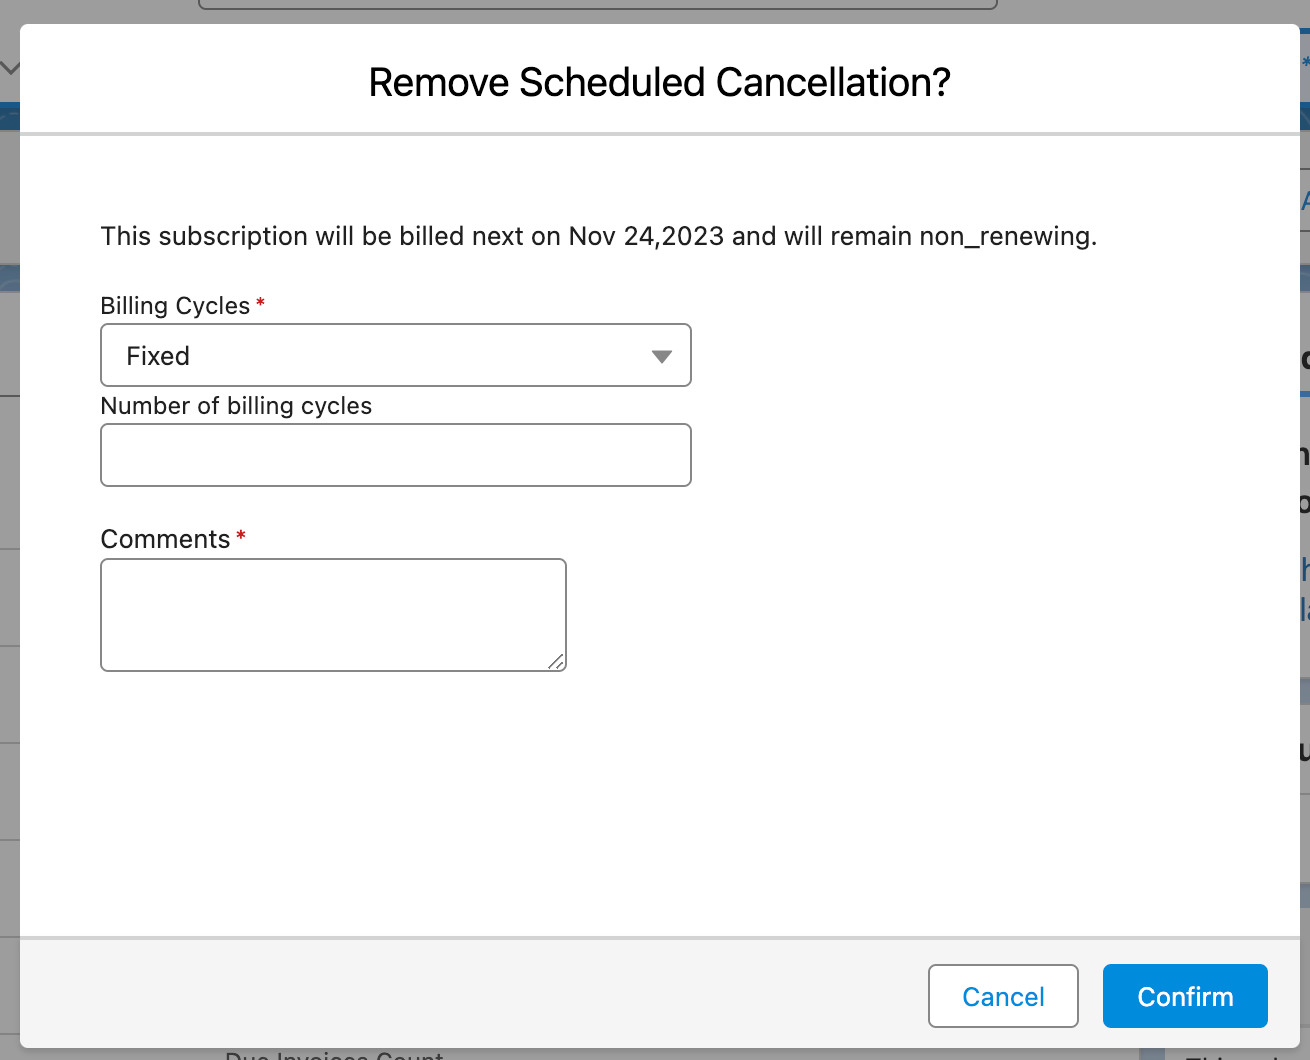Grab the Comments box resize handle
Screen dimensions: 1310x1060
[x=556, y=661]
